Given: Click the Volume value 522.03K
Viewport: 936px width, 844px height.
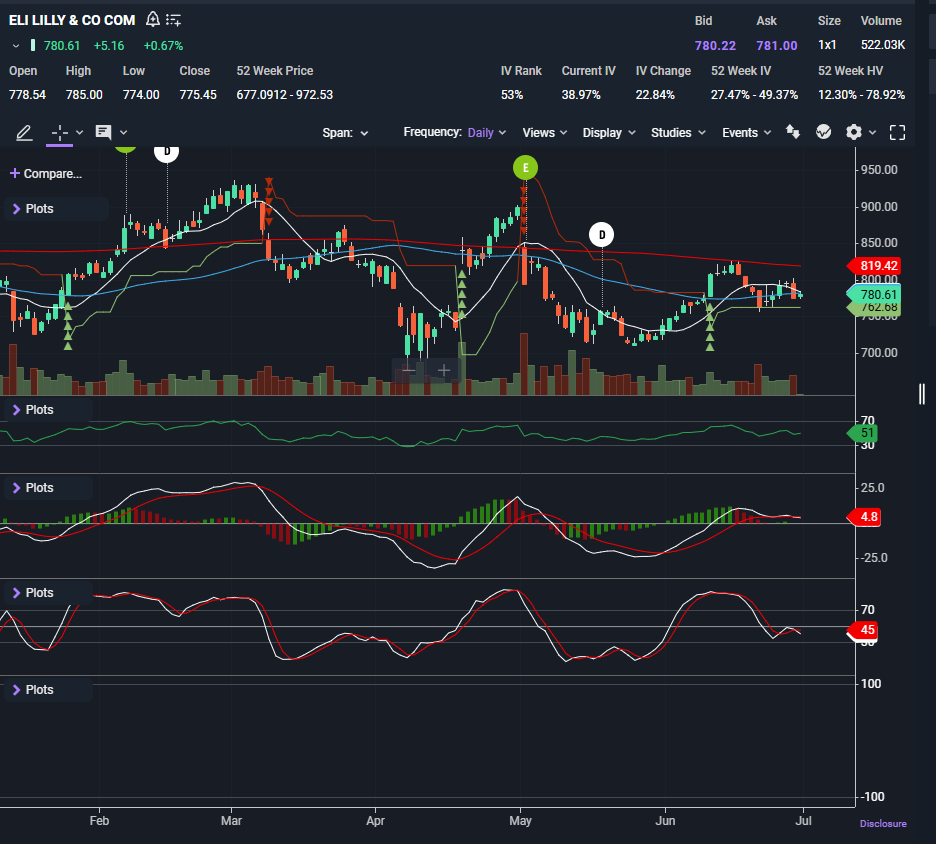Looking at the screenshot, I should pyautogui.click(x=883, y=45).
